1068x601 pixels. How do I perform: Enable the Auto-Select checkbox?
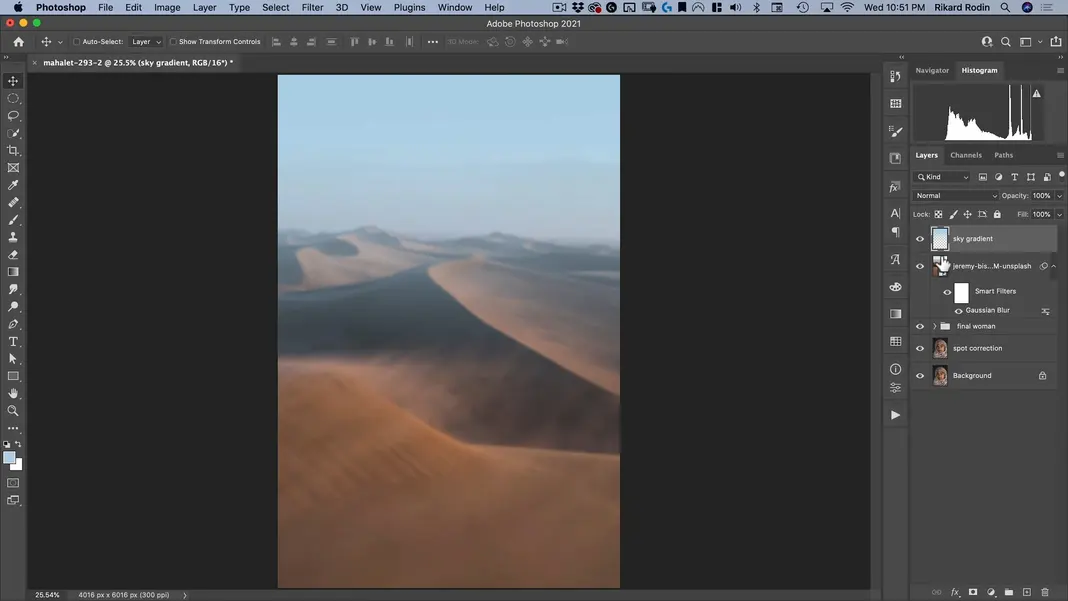[x=77, y=42]
